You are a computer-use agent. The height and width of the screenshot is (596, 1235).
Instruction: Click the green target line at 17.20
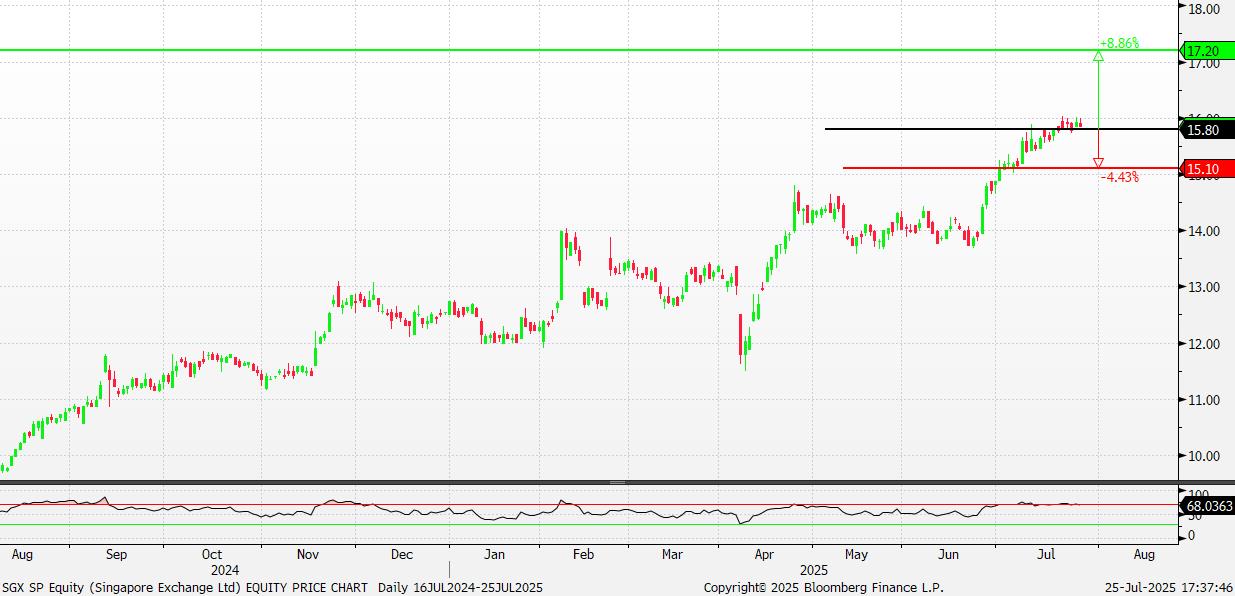click(588, 50)
